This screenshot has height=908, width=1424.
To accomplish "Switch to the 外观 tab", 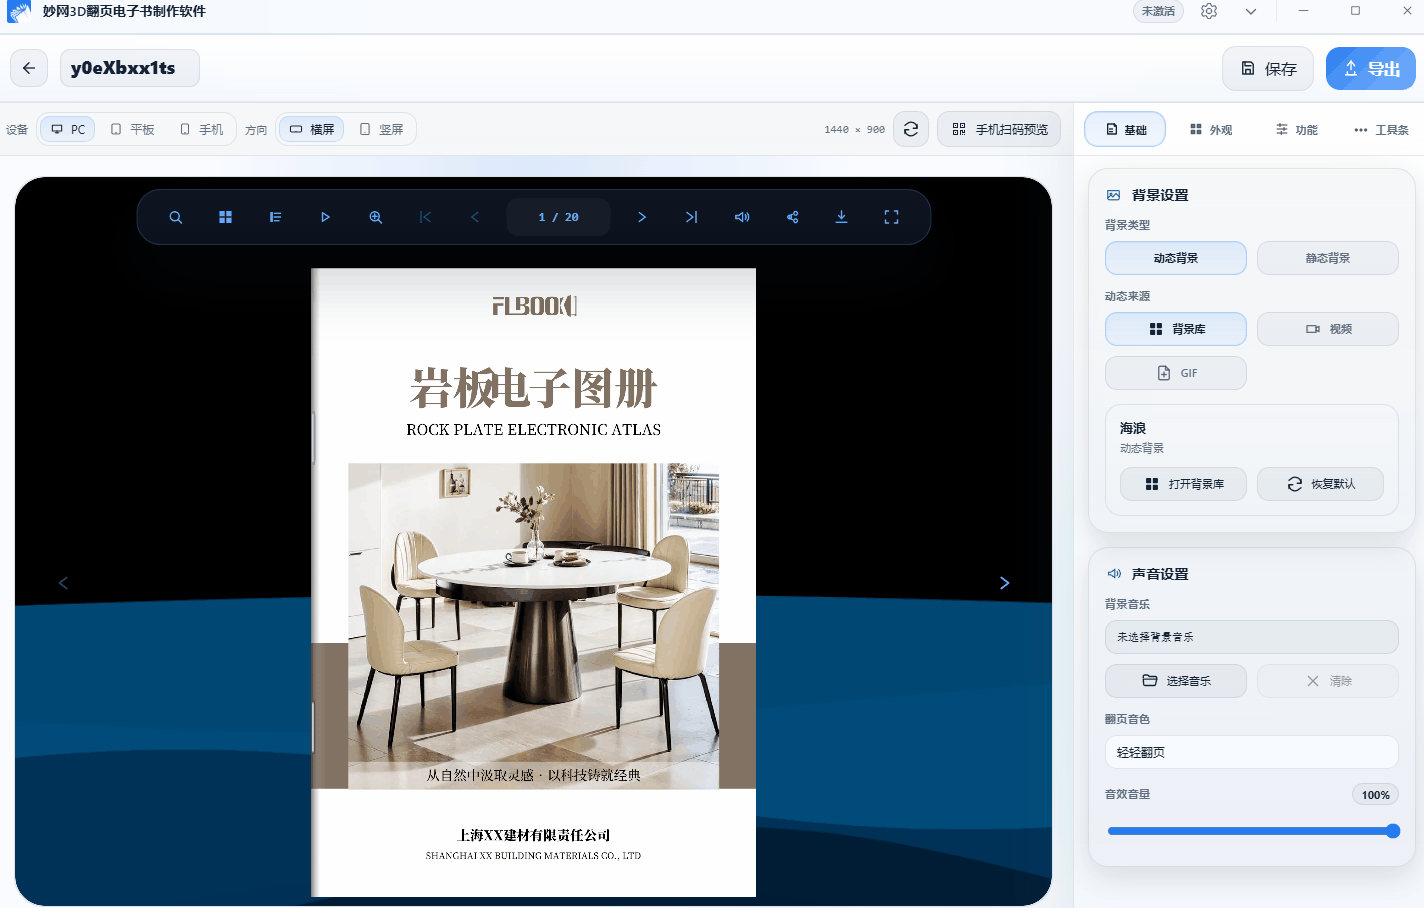I will pyautogui.click(x=1210, y=129).
